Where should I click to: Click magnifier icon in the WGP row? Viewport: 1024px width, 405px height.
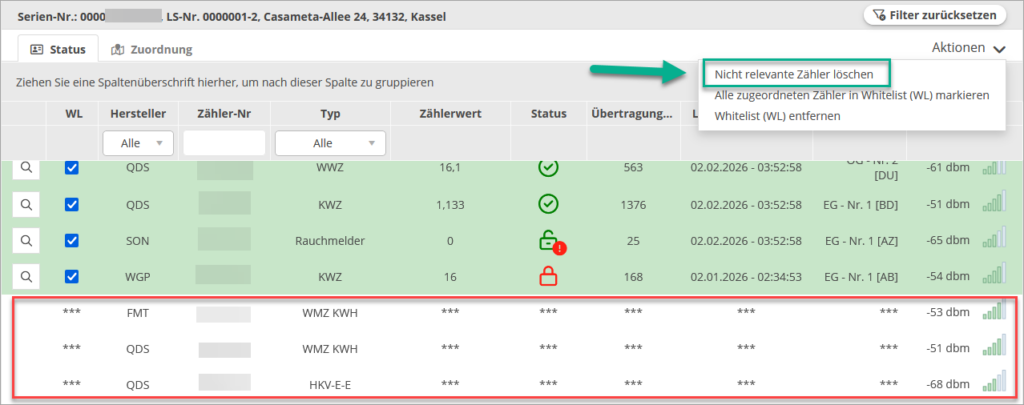coord(26,276)
